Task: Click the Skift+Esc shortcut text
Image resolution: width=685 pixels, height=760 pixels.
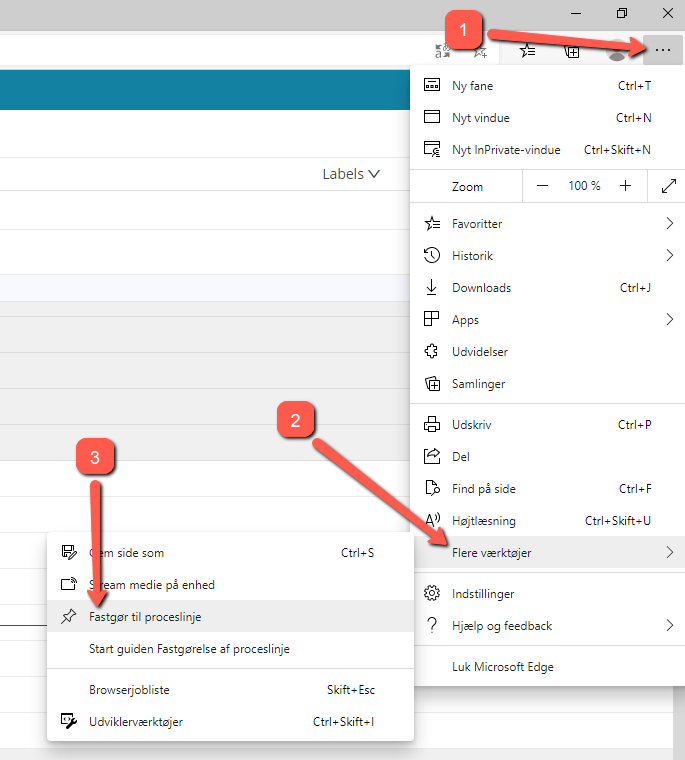Action: coord(350,689)
